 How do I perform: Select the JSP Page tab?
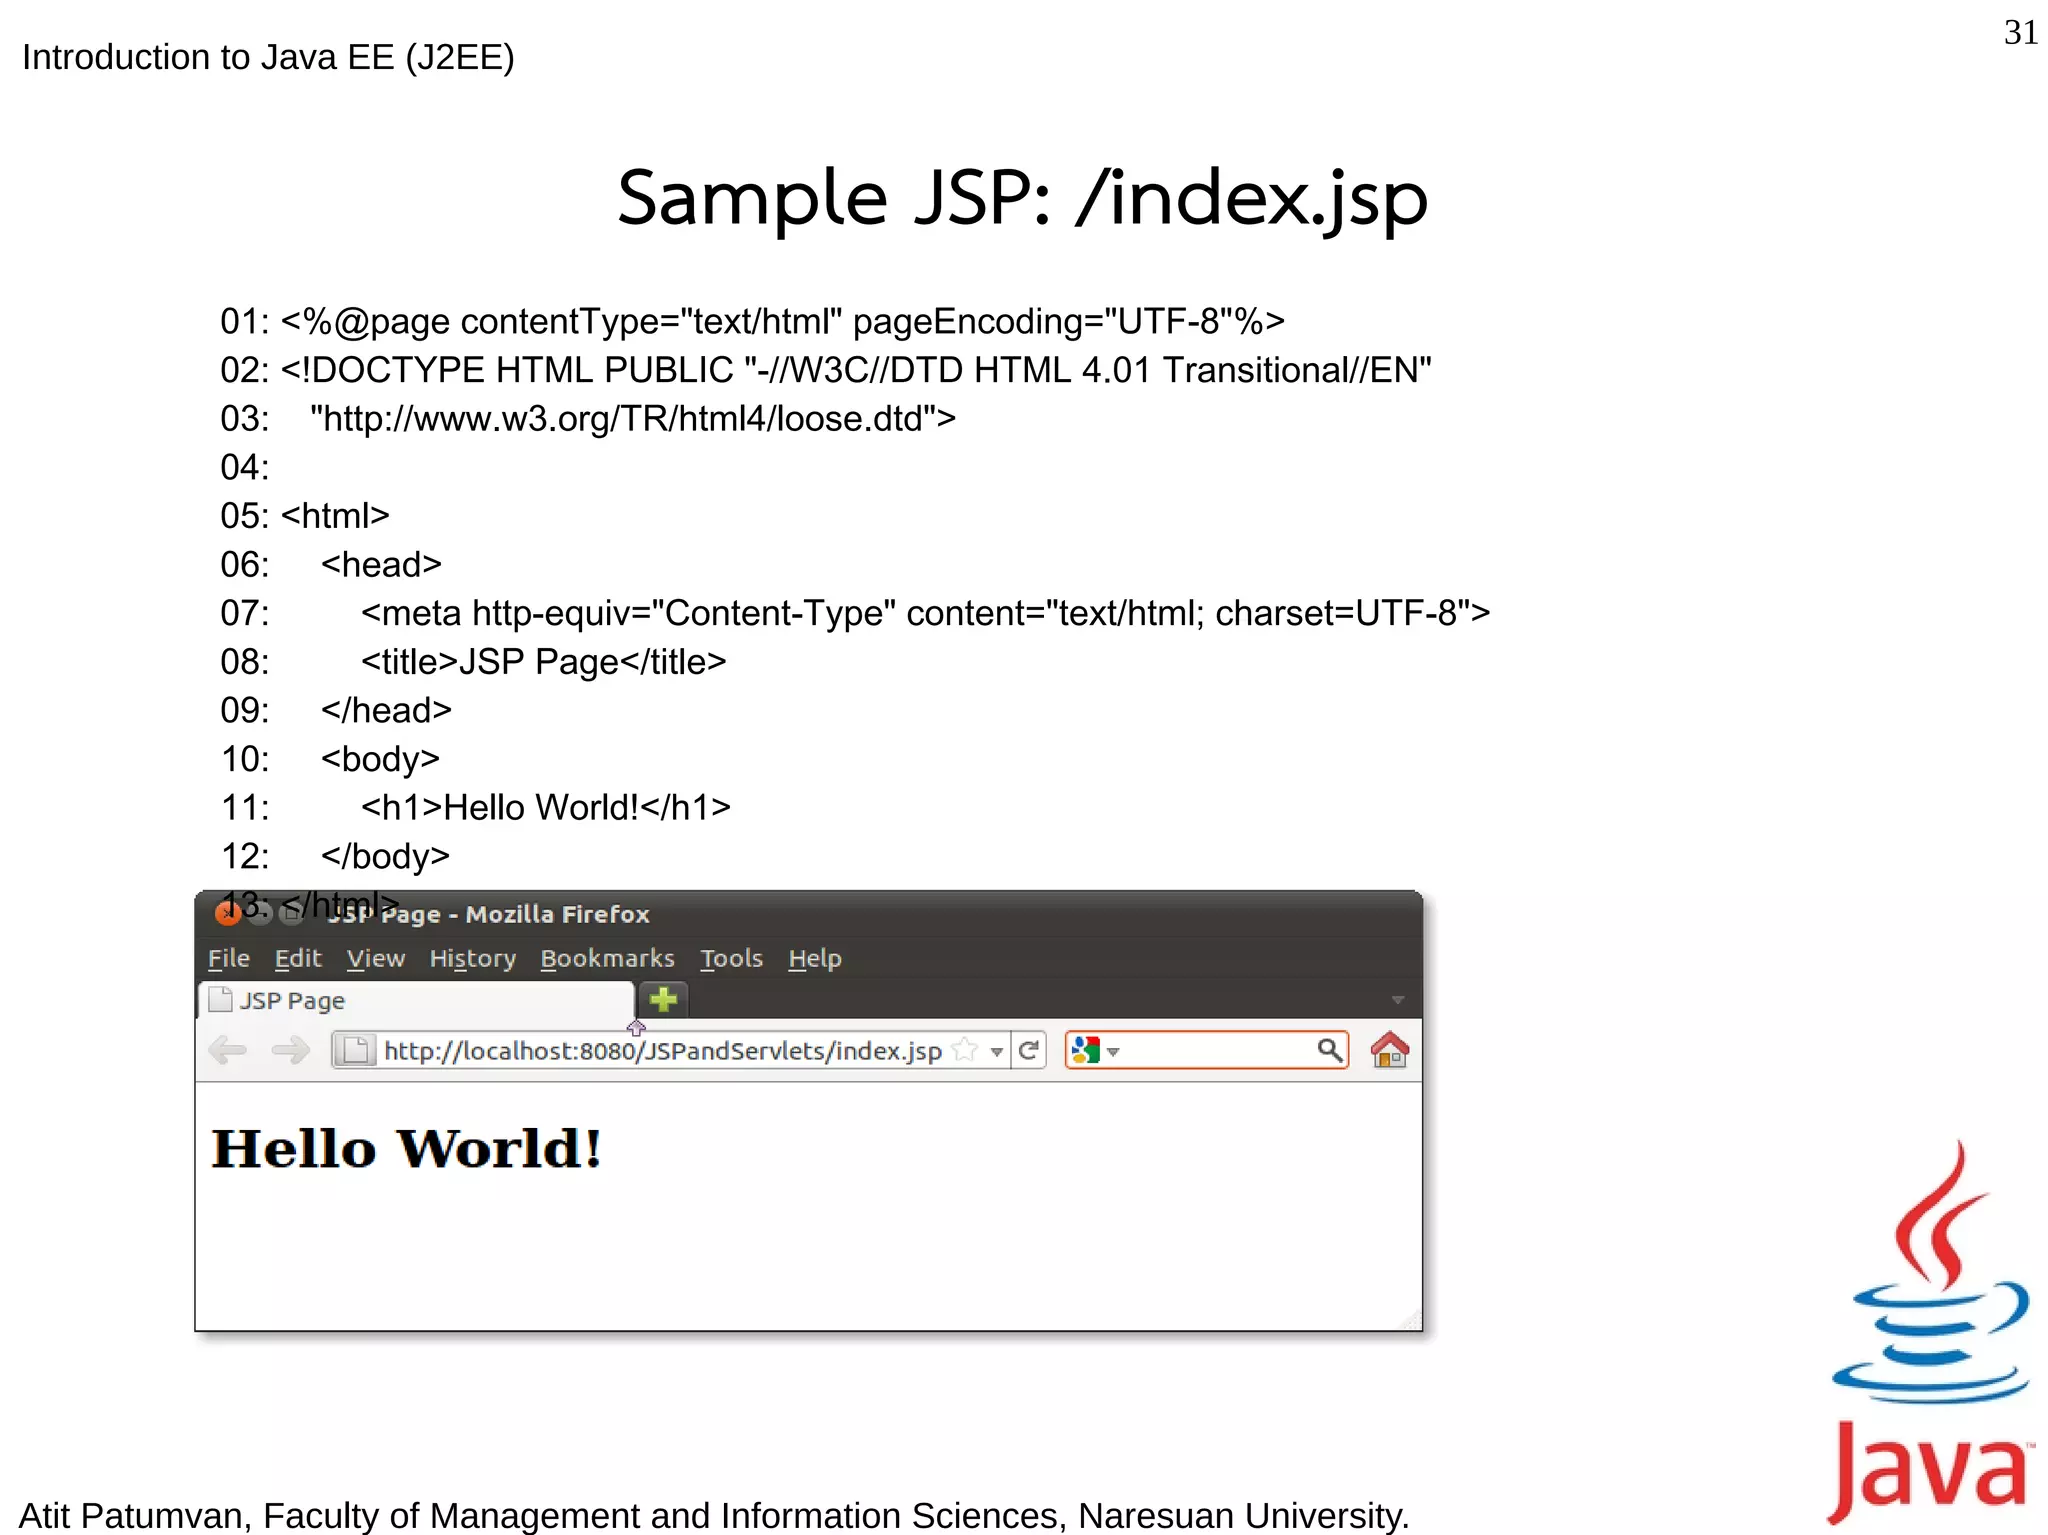coord(415,1000)
